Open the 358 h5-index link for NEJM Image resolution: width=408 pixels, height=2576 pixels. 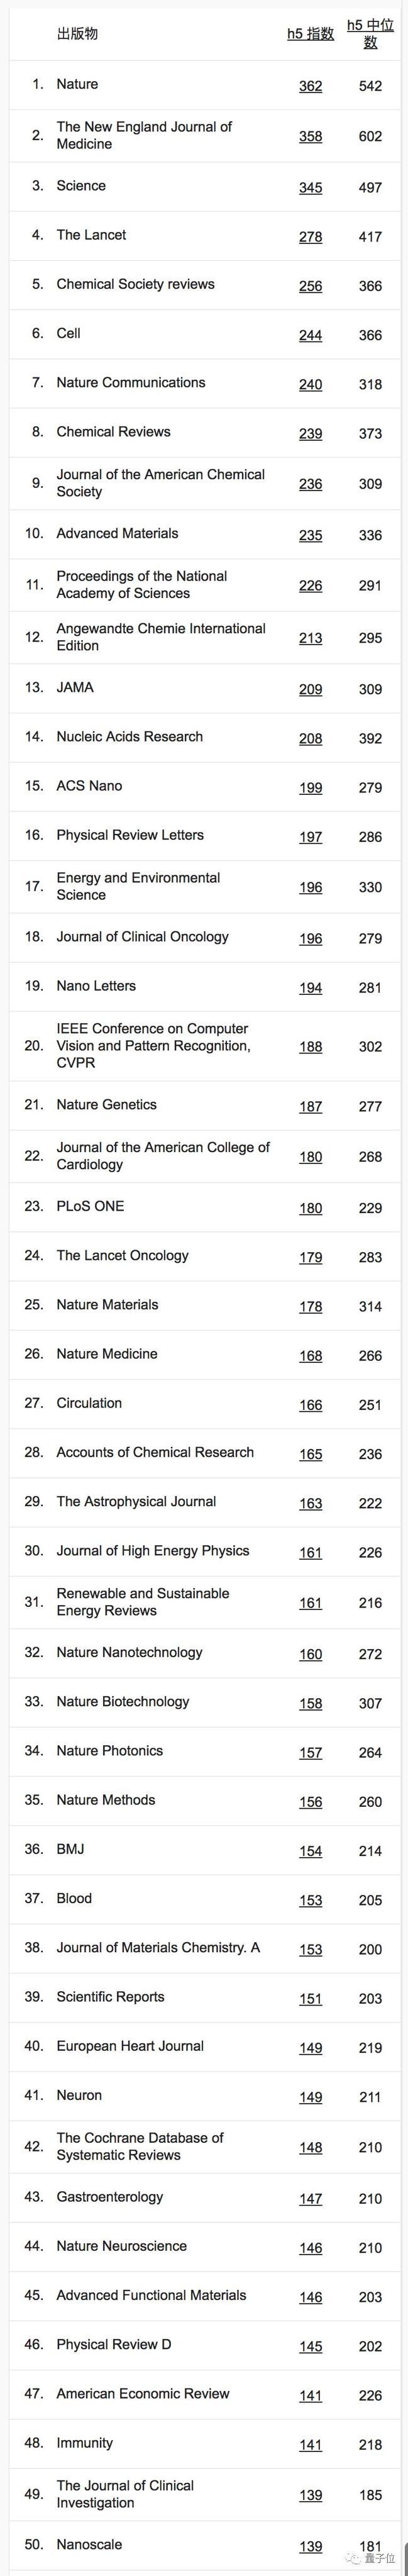tap(310, 136)
